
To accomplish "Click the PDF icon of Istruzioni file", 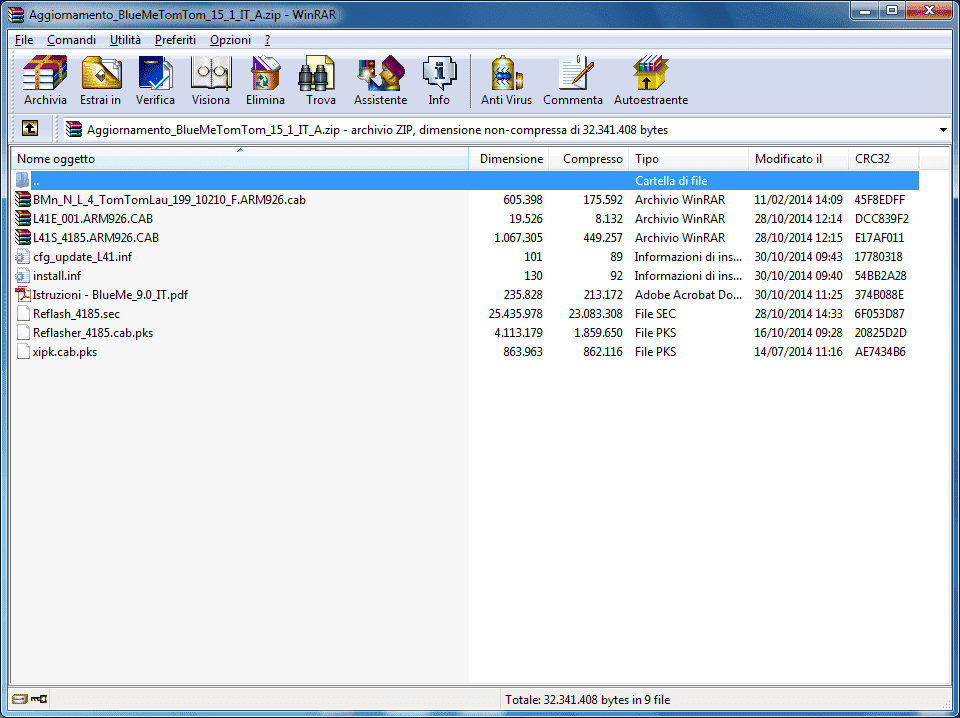I will click(23, 294).
